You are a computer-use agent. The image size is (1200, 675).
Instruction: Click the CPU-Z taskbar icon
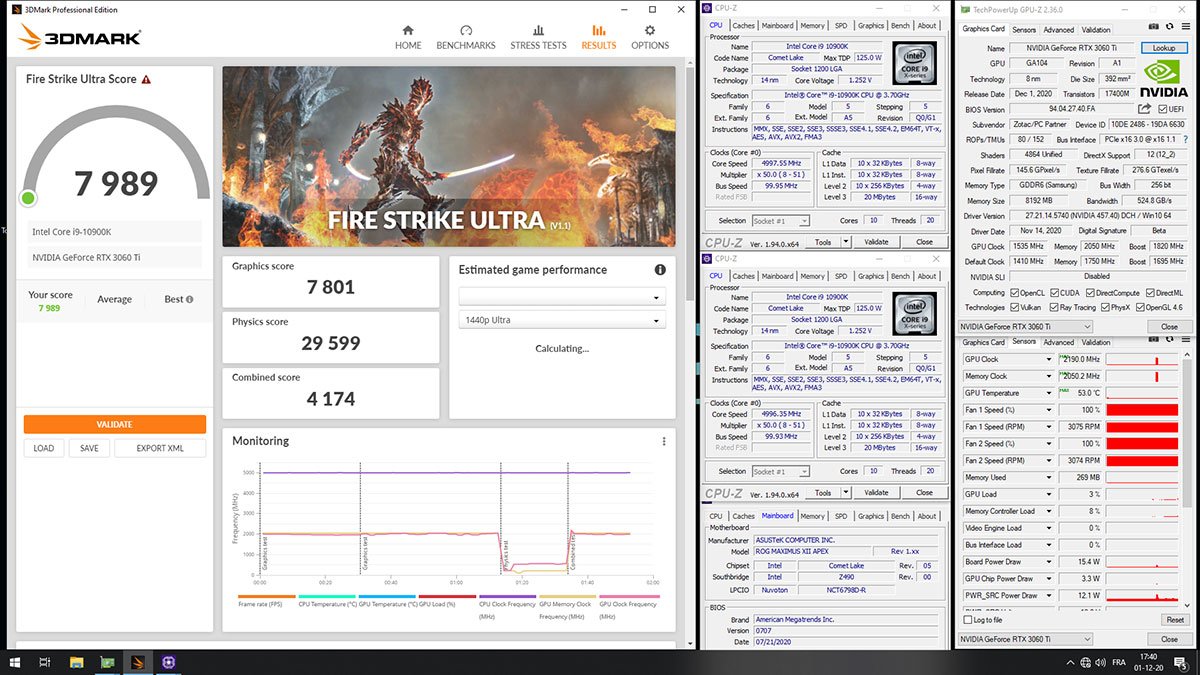click(x=169, y=662)
